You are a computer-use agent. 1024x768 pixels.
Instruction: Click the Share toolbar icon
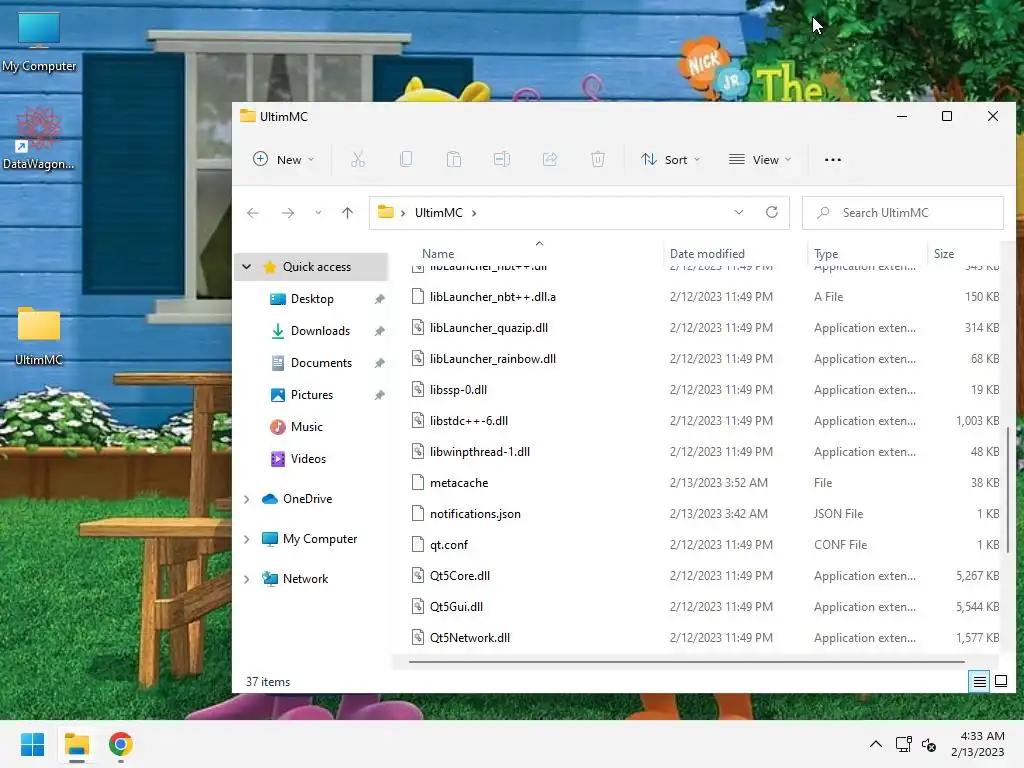(x=550, y=159)
